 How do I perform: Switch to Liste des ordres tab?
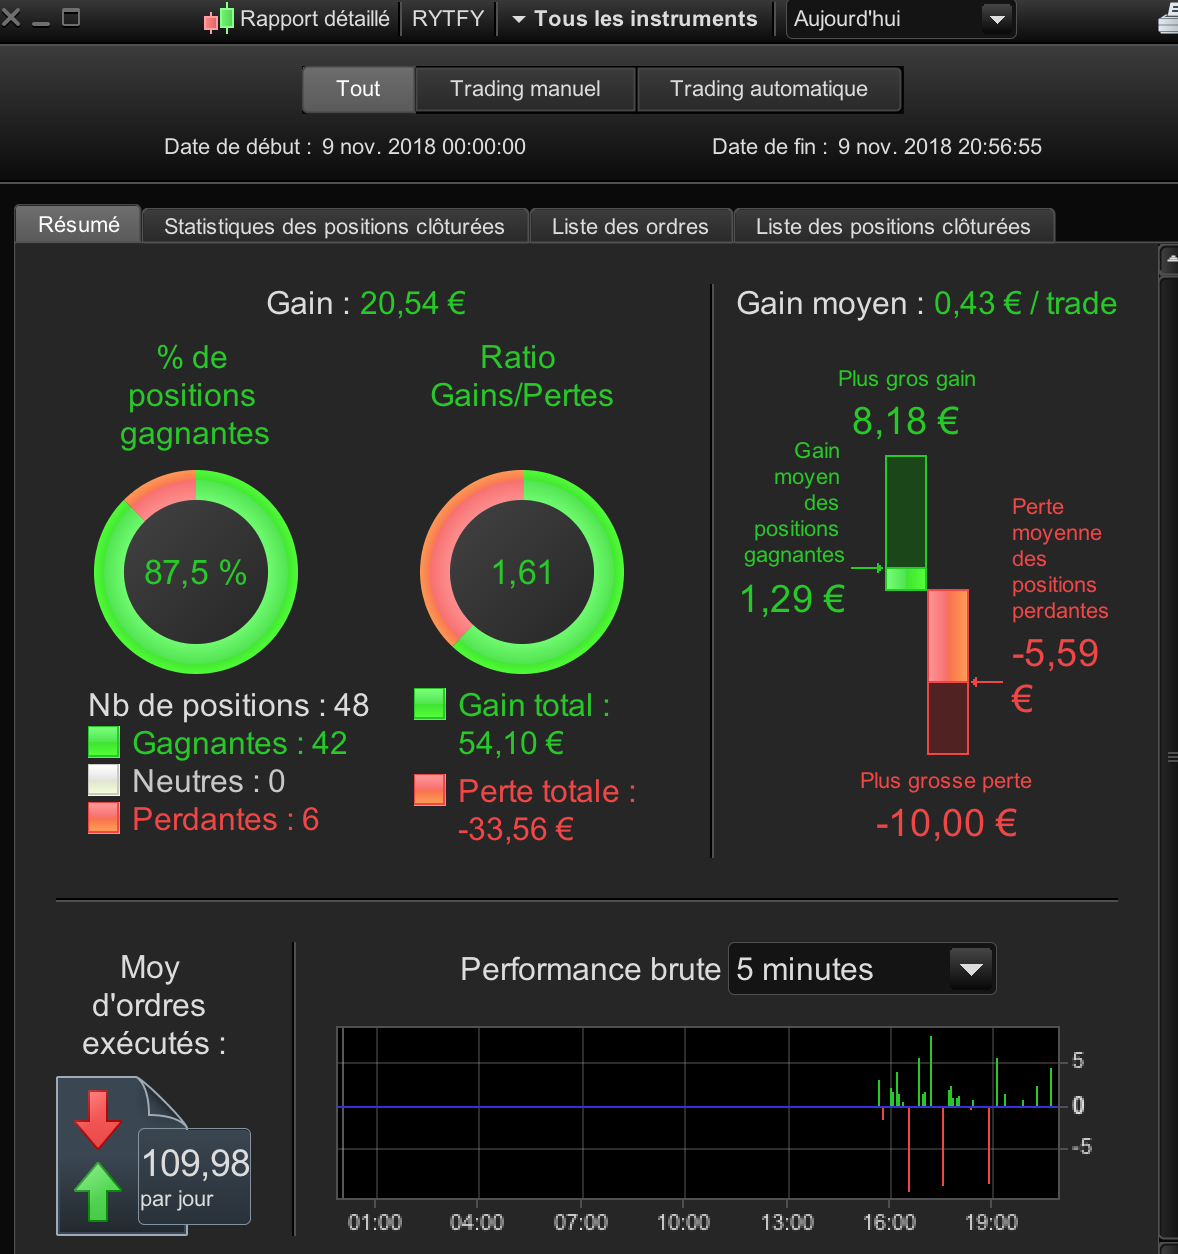630,226
